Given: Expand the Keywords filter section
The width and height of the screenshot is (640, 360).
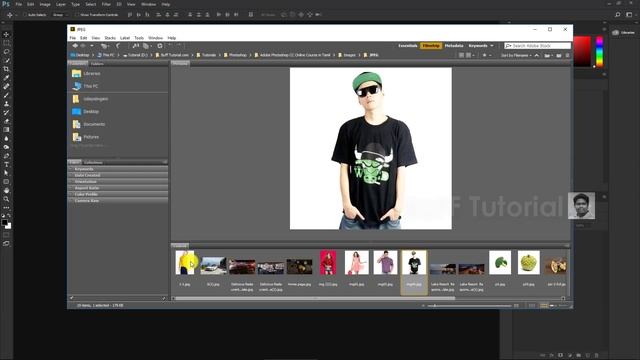Looking at the screenshot, I should 118,169.
